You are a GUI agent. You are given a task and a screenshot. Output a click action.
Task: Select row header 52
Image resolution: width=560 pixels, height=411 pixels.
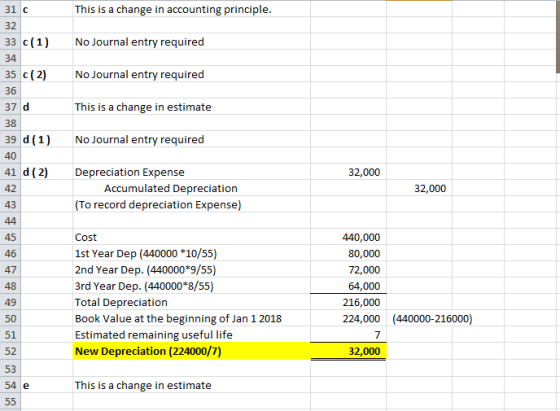(x=10, y=351)
